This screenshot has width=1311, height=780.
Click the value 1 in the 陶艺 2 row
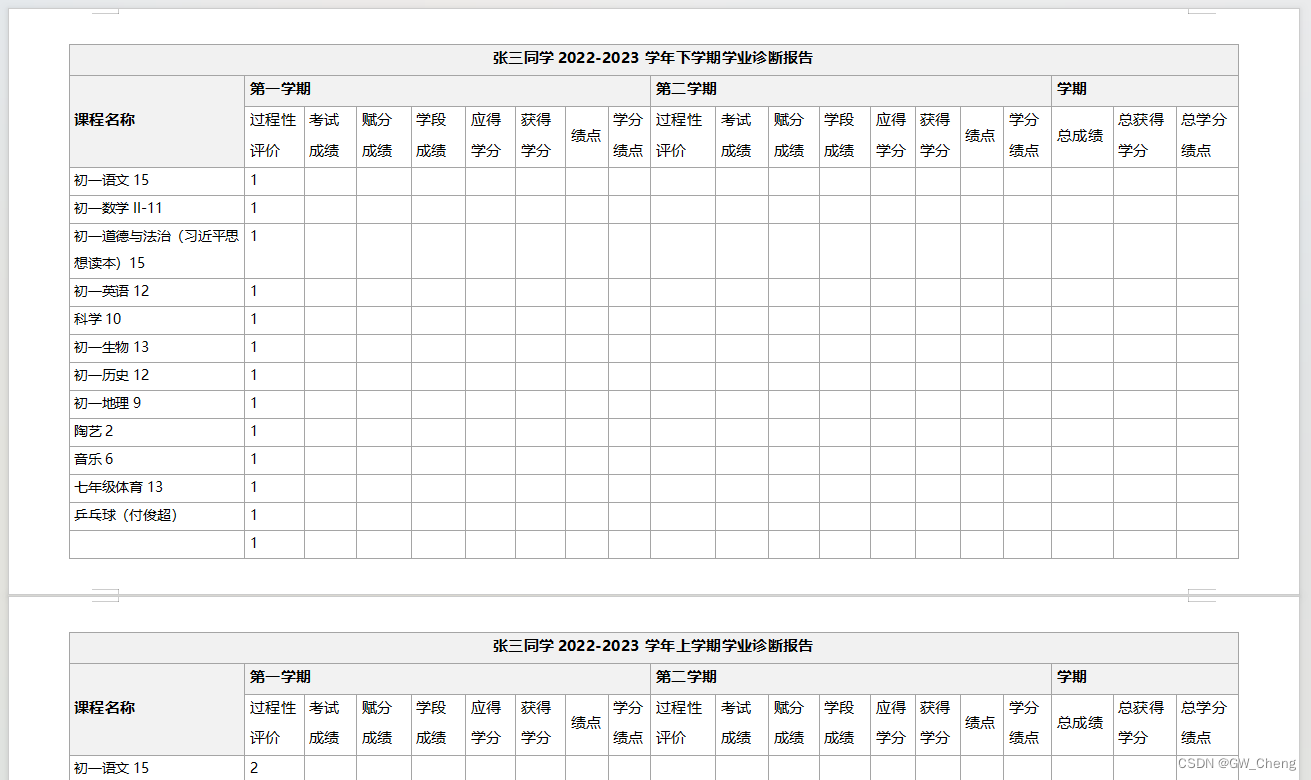254,431
